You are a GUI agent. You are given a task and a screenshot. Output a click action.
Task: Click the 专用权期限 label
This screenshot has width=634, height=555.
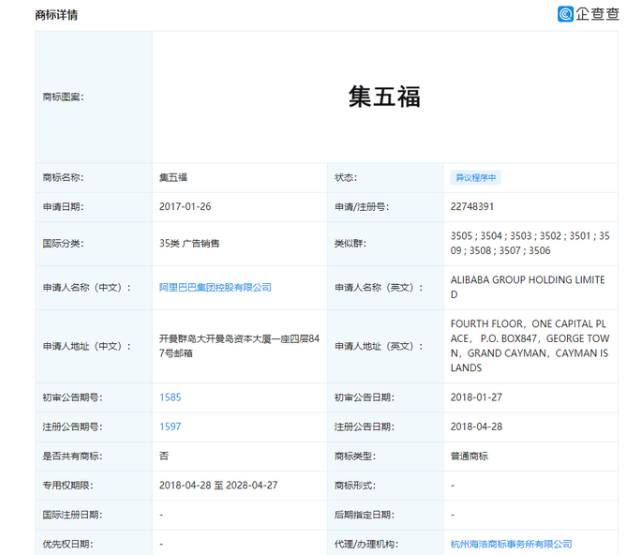(68, 485)
